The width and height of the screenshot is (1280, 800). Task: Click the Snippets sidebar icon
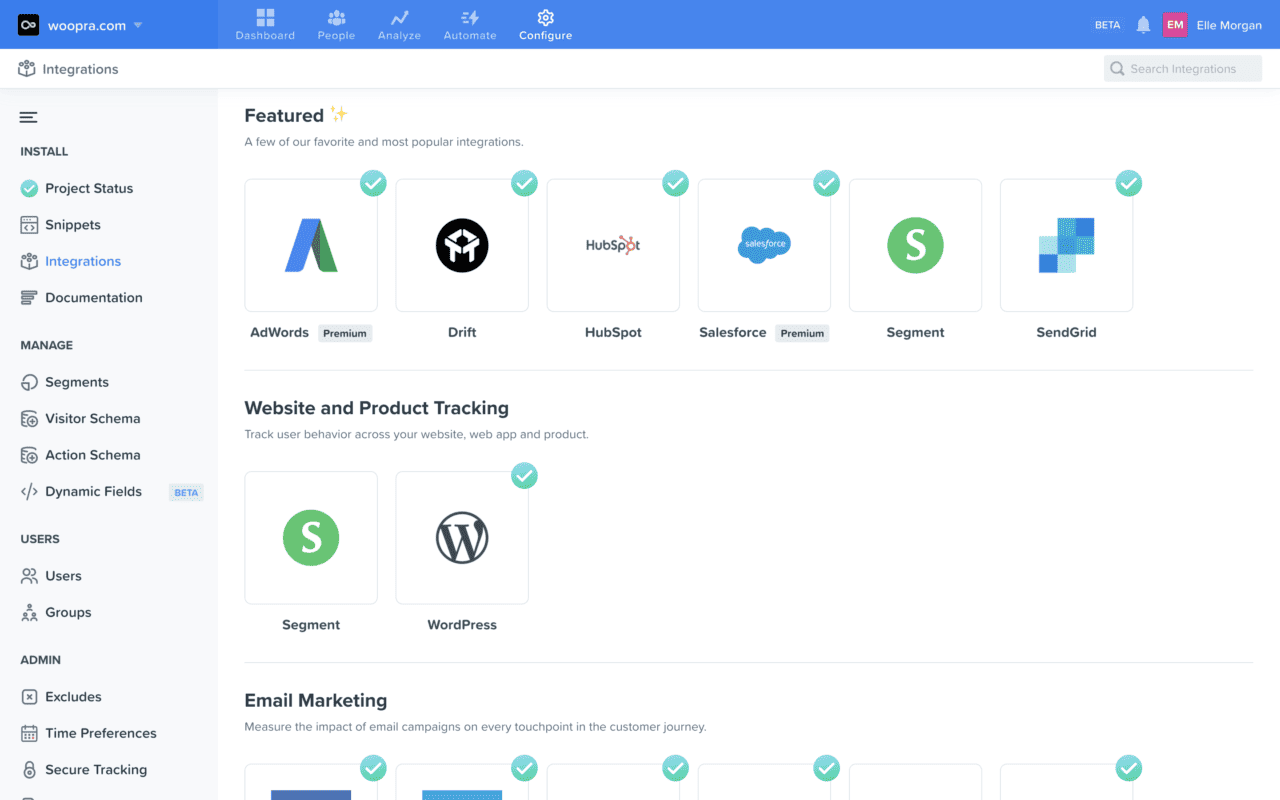(28, 224)
